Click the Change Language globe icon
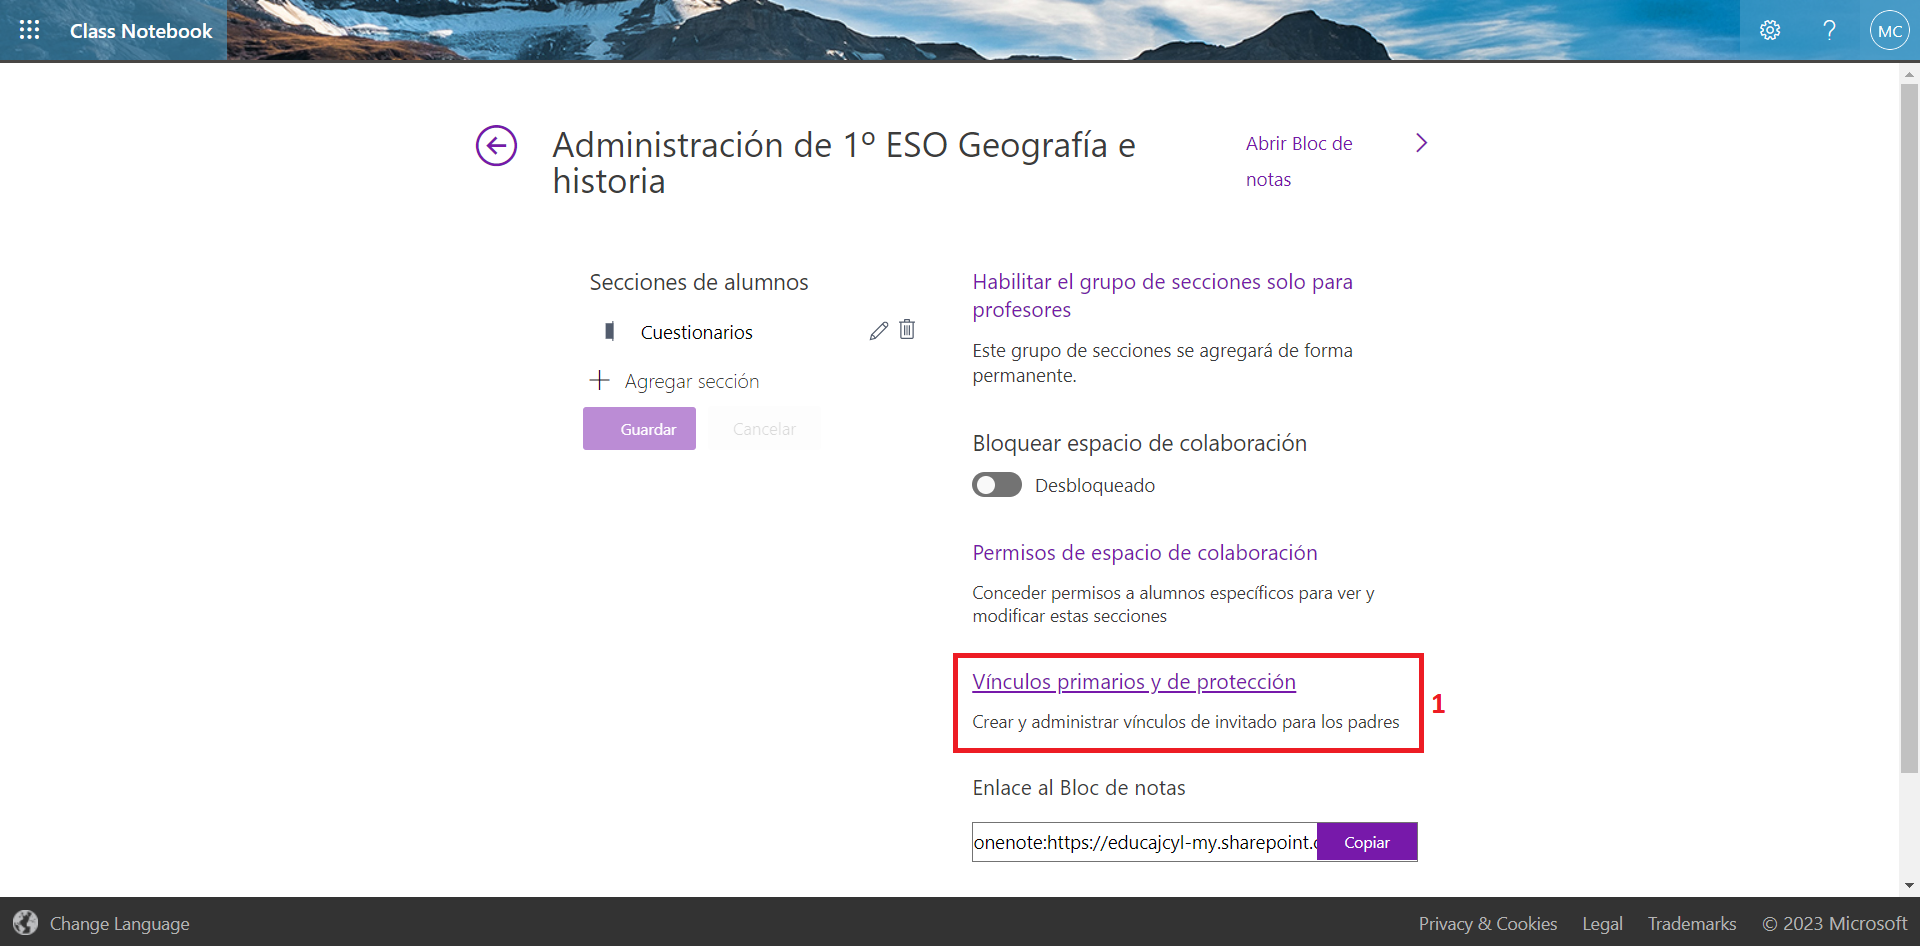The height and width of the screenshot is (946, 1920). pos(25,923)
